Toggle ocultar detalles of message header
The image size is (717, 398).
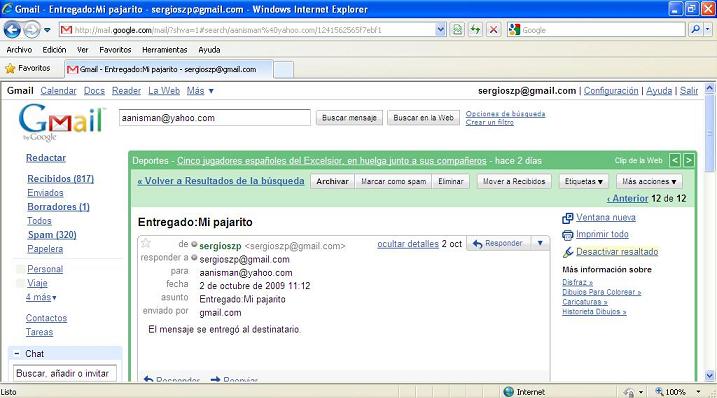pyautogui.click(x=408, y=244)
